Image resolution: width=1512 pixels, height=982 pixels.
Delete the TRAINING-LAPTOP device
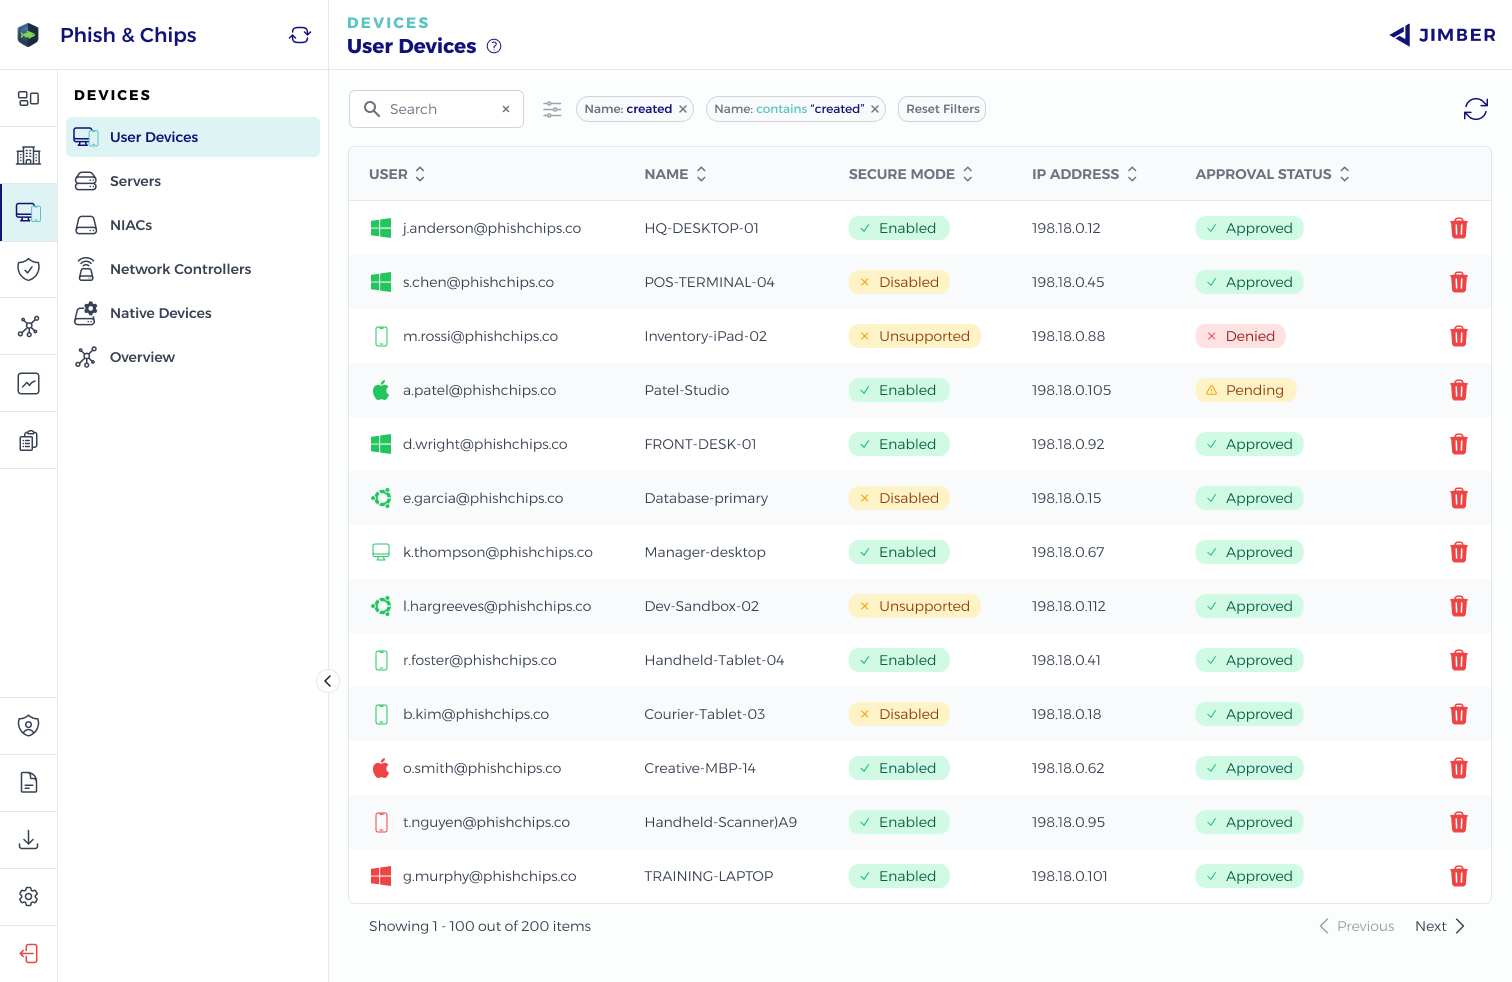click(x=1459, y=876)
